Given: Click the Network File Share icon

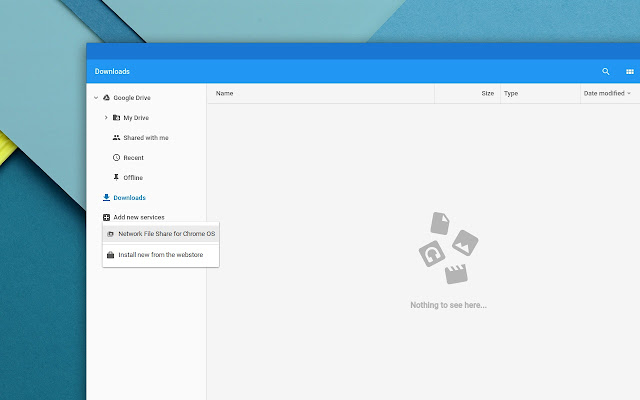Looking at the screenshot, I should coord(110,234).
